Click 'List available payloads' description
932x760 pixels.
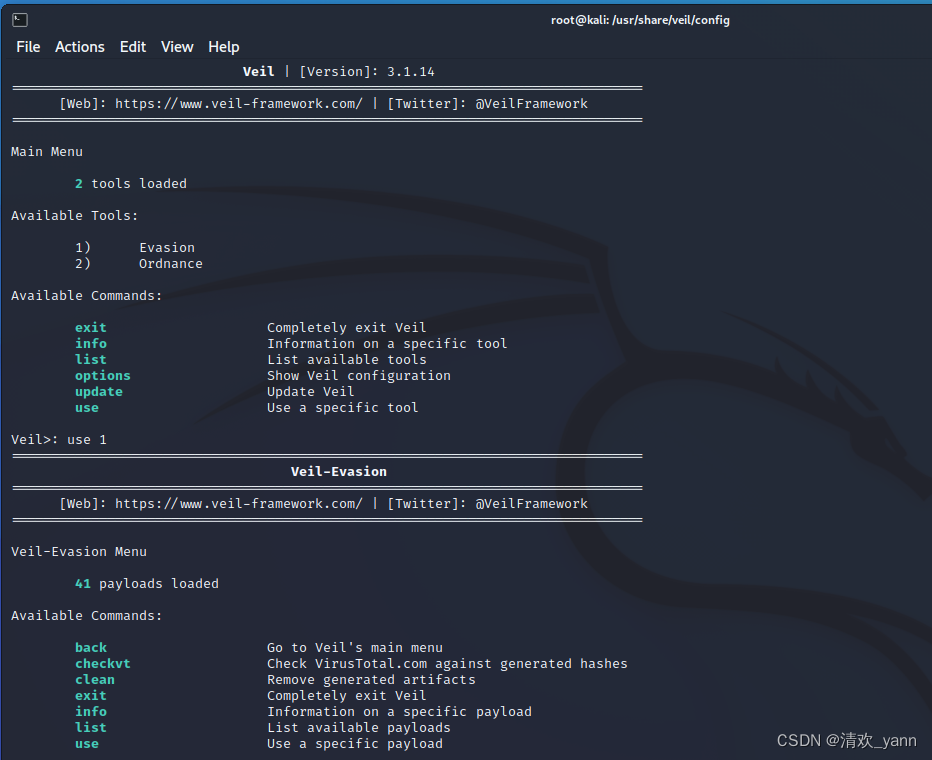(x=358, y=728)
